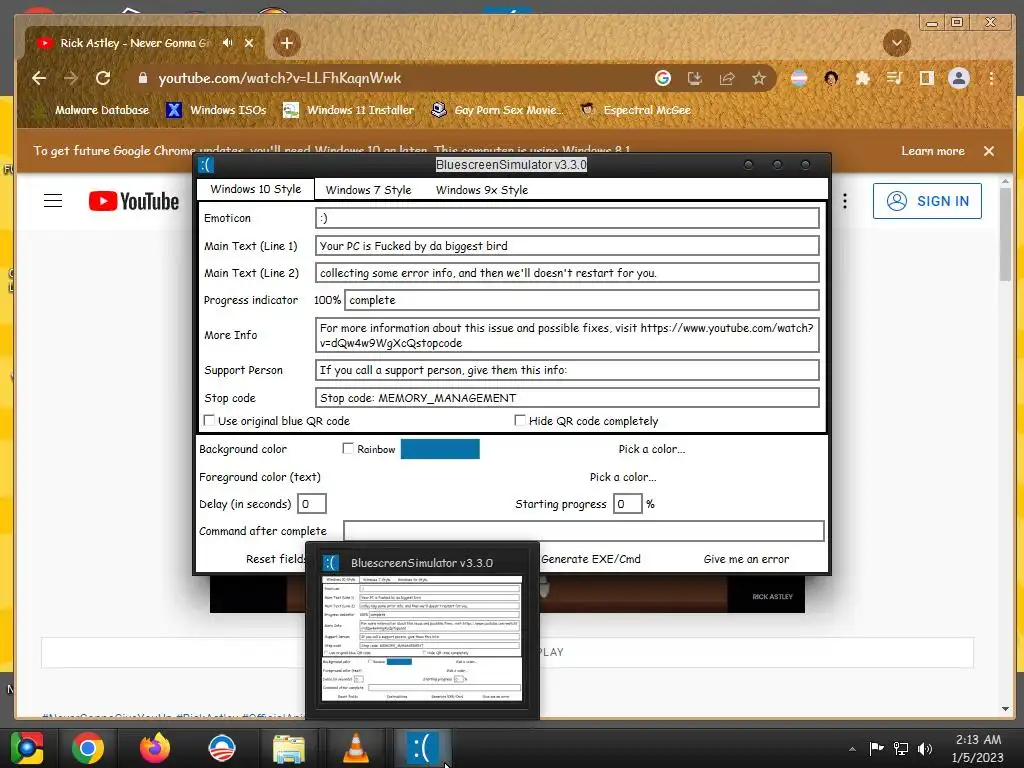Open Chrome from the taskbar

pyautogui.click(x=88, y=748)
